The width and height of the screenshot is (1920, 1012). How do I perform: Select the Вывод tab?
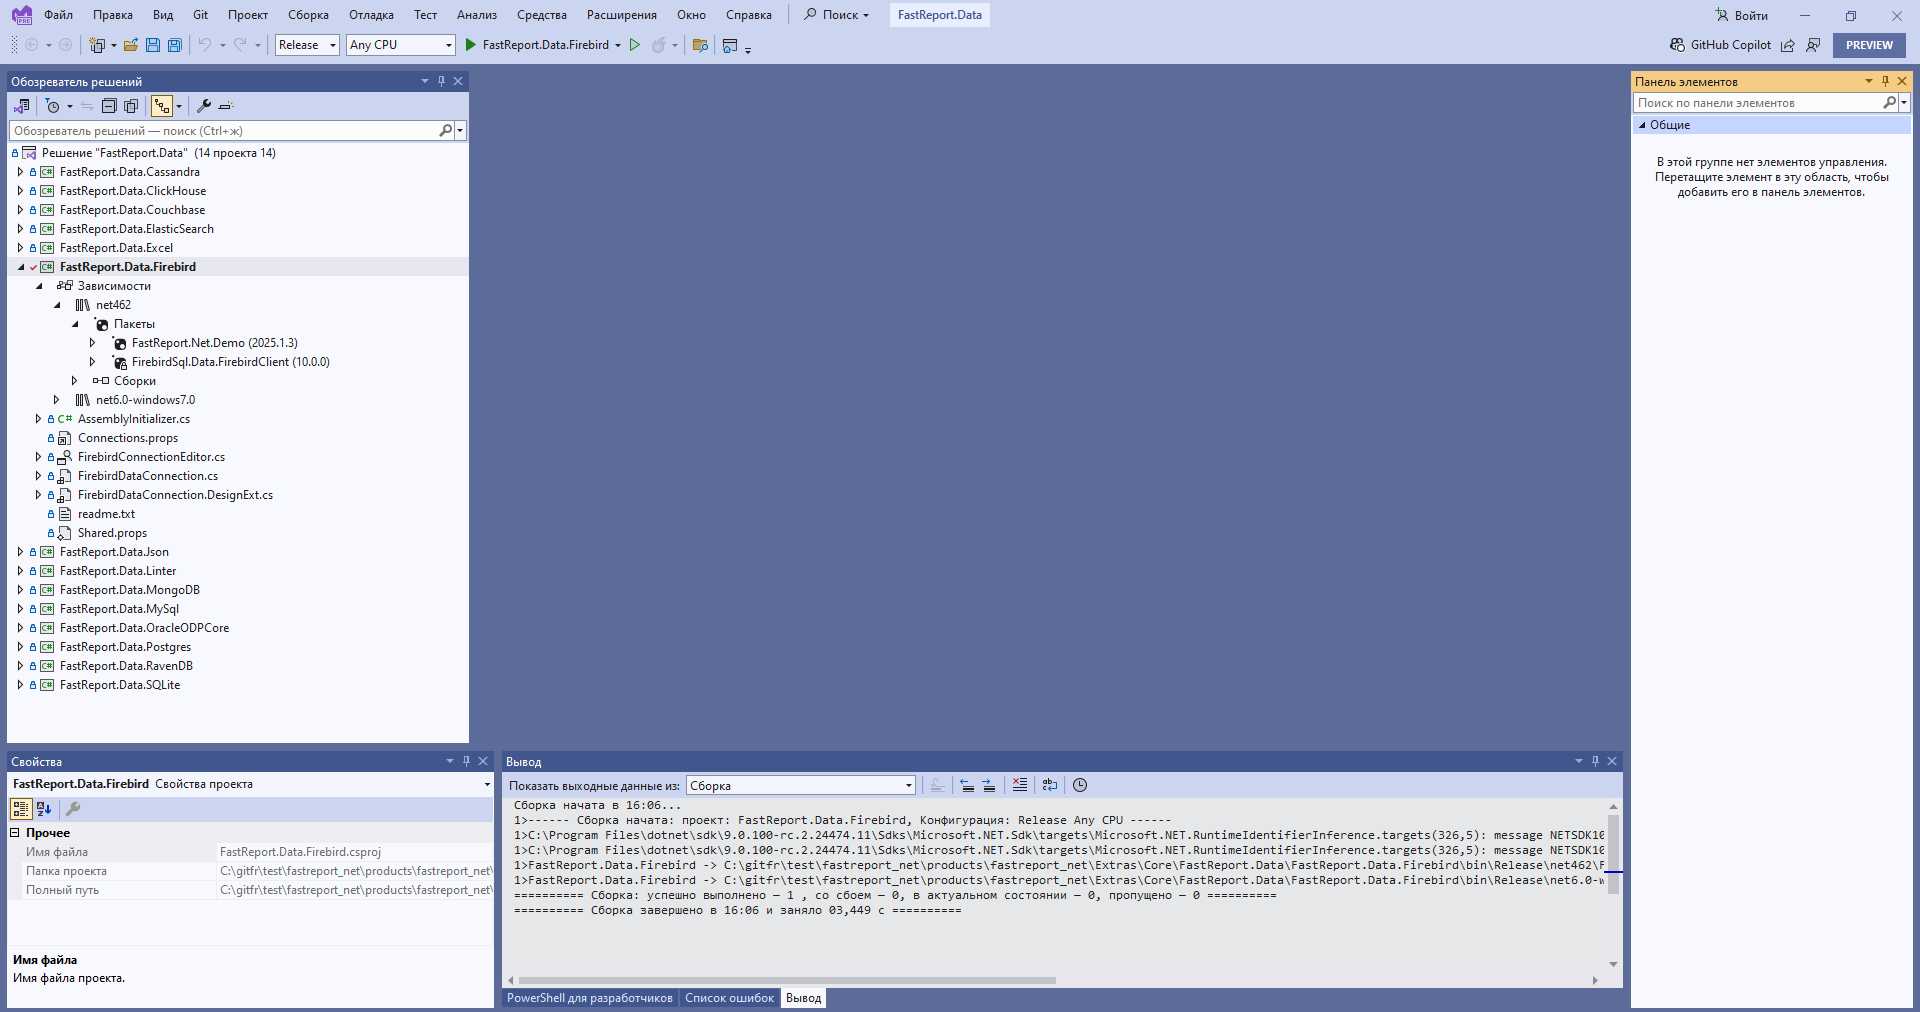[x=803, y=998]
